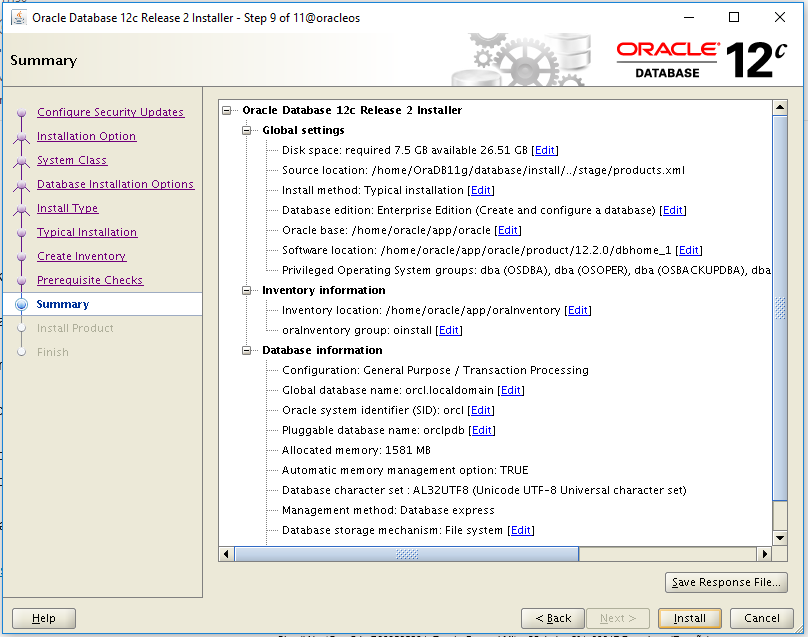Click the horizontal scrollbar thumb
808x637 pixels.
pyautogui.click(x=407, y=554)
